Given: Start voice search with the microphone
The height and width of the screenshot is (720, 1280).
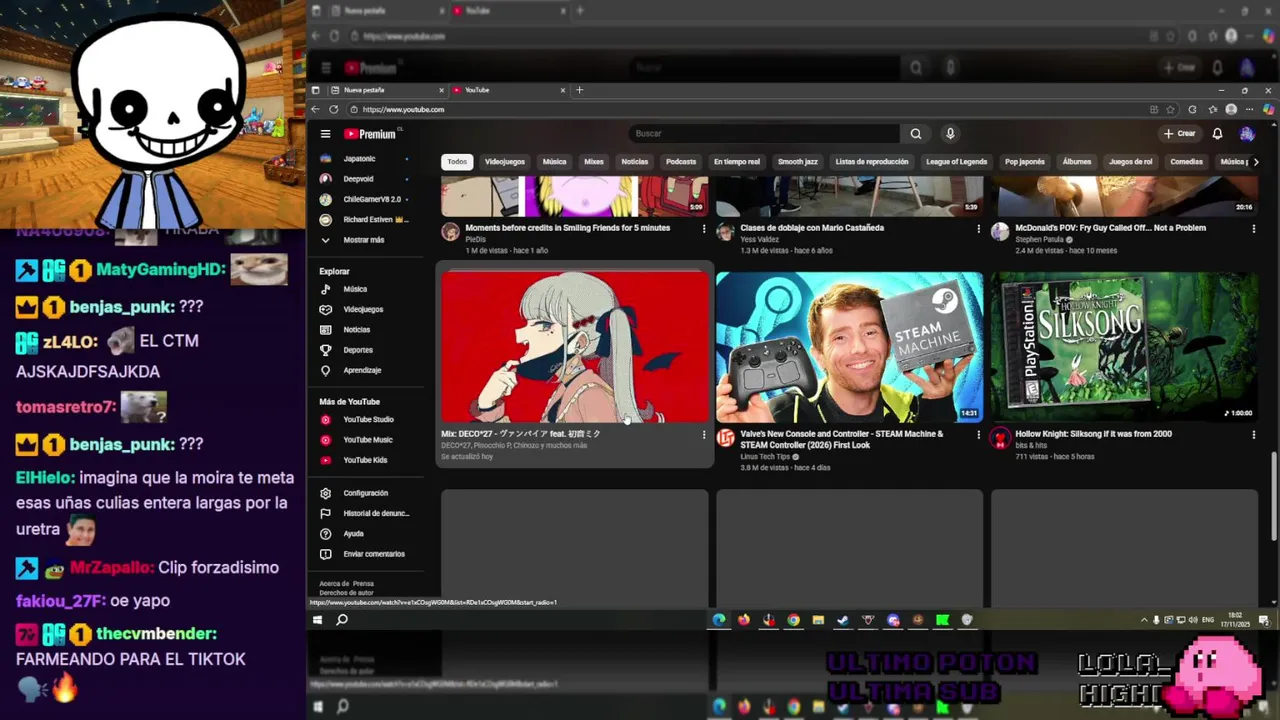Looking at the screenshot, I should 950,134.
